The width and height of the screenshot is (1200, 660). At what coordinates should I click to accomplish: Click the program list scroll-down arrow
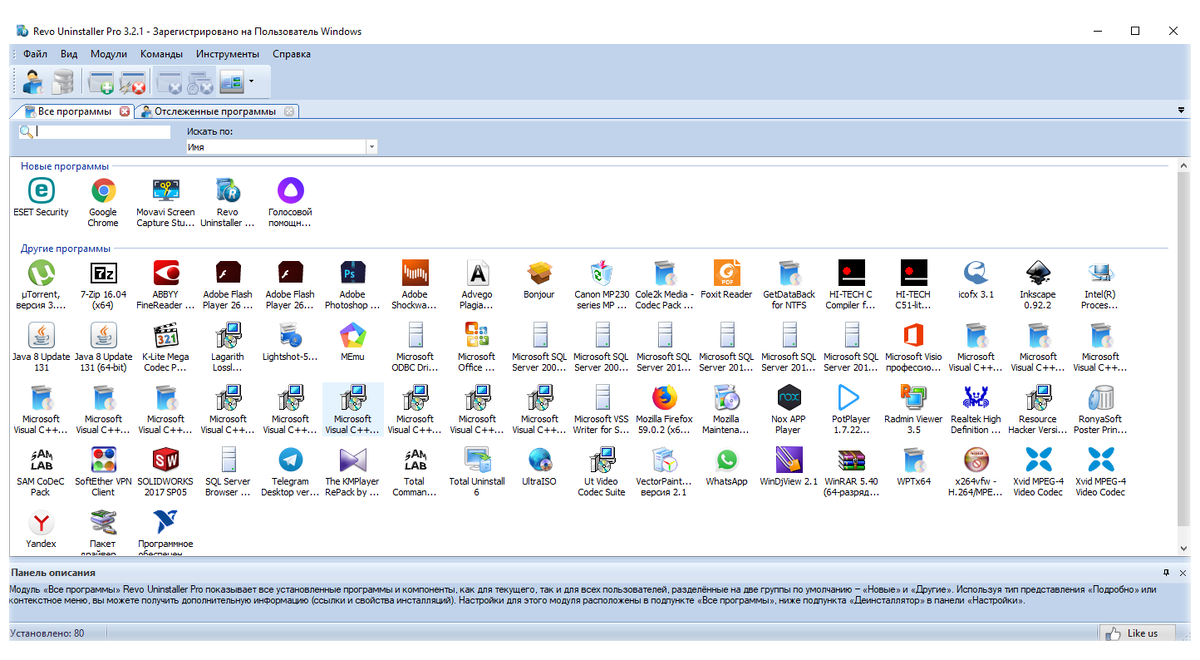[1183, 549]
